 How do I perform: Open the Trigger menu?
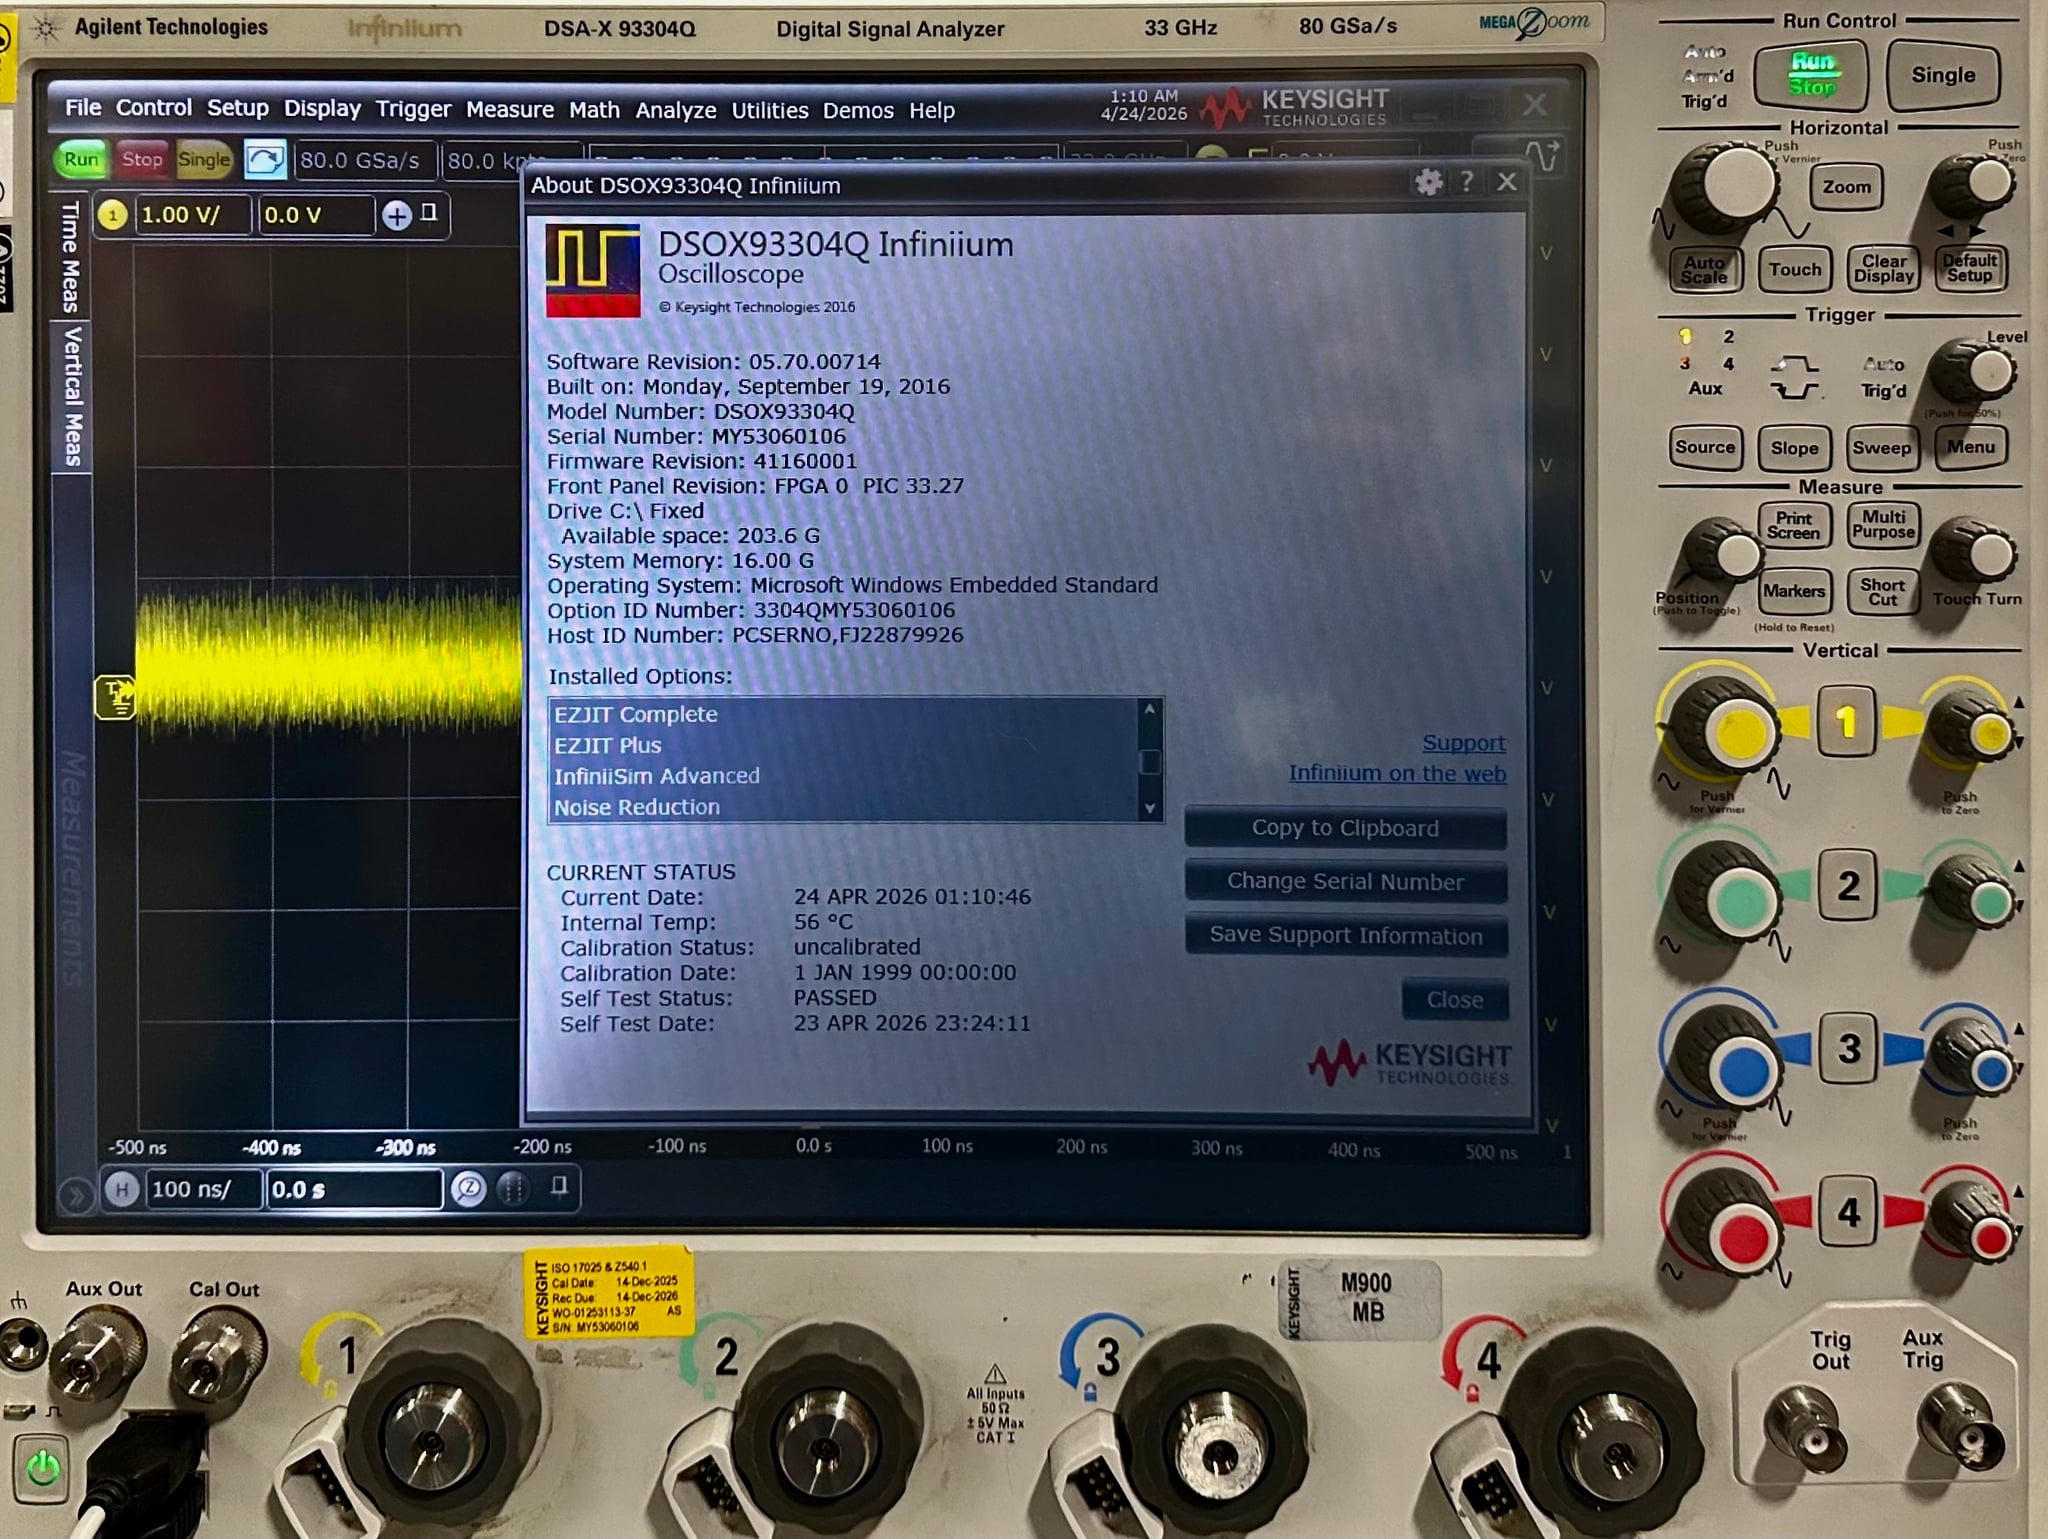[413, 109]
